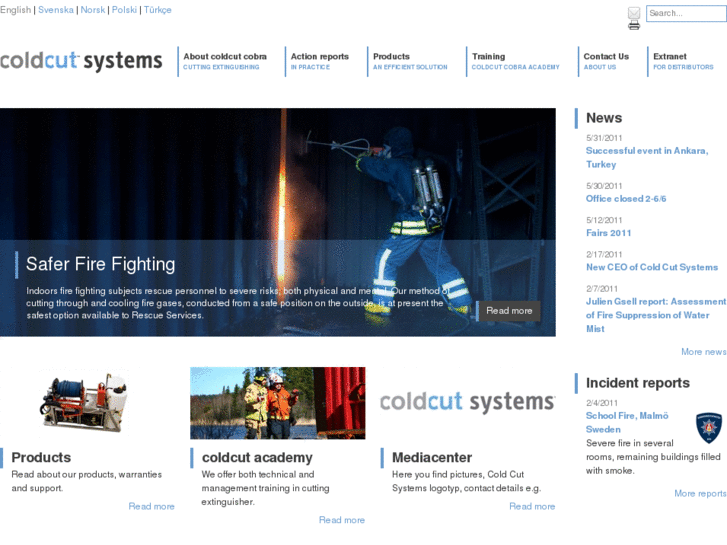This screenshot has width=727, height=545.
Task: Open New CEO of Cold Cut Systems
Action: 651,267
